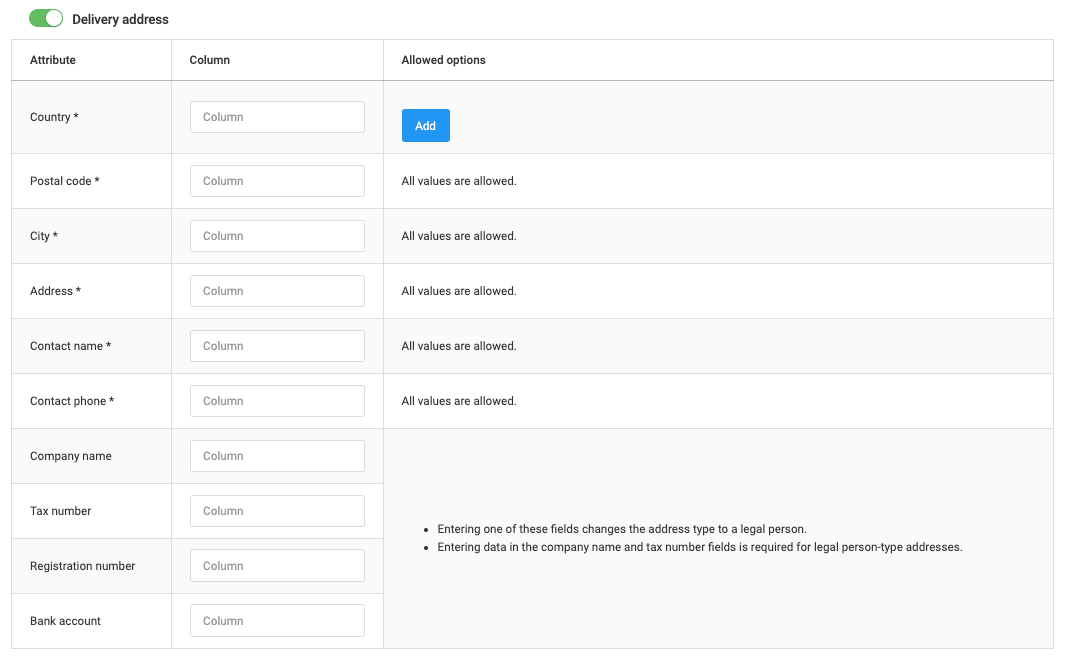Click the Column input for Country

point(277,116)
